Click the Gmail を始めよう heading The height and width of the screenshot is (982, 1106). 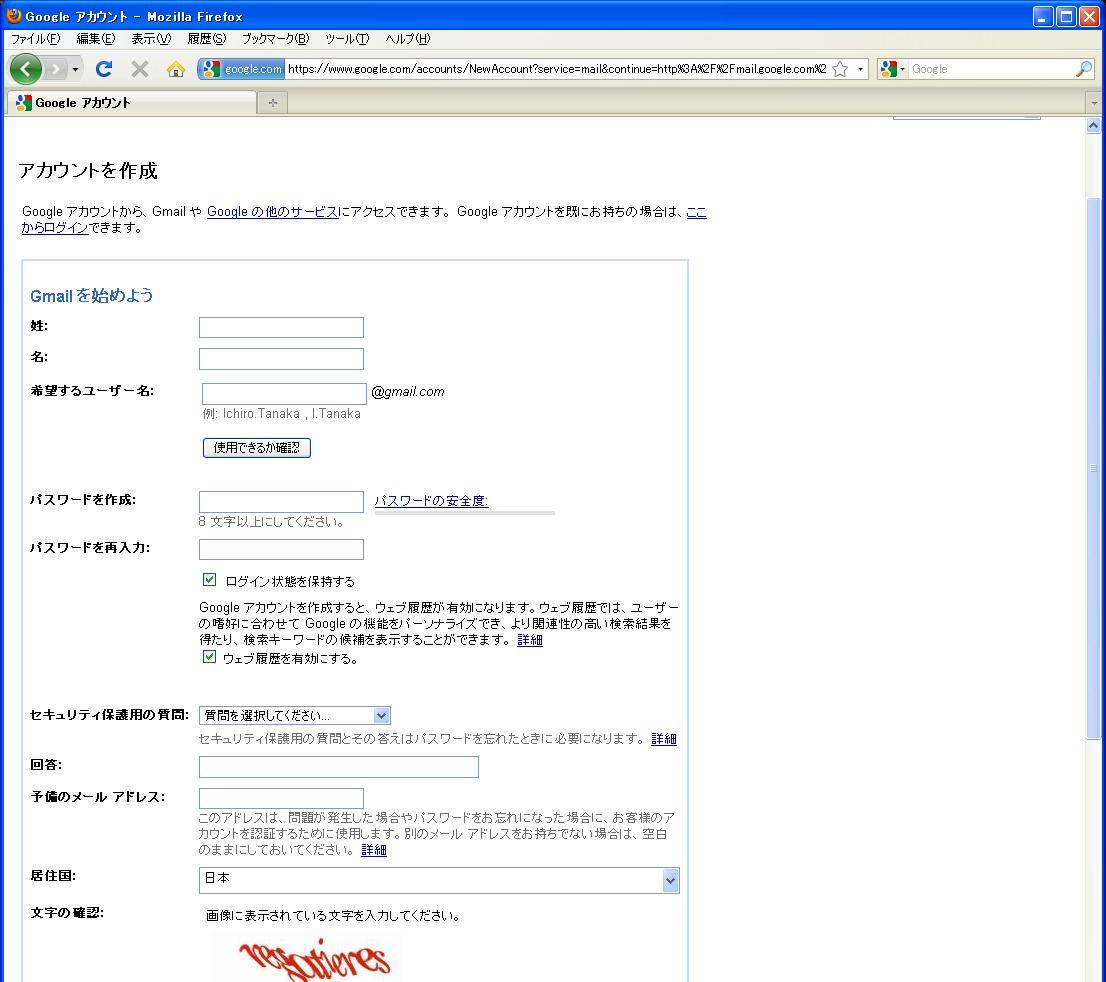[x=92, y=296]
